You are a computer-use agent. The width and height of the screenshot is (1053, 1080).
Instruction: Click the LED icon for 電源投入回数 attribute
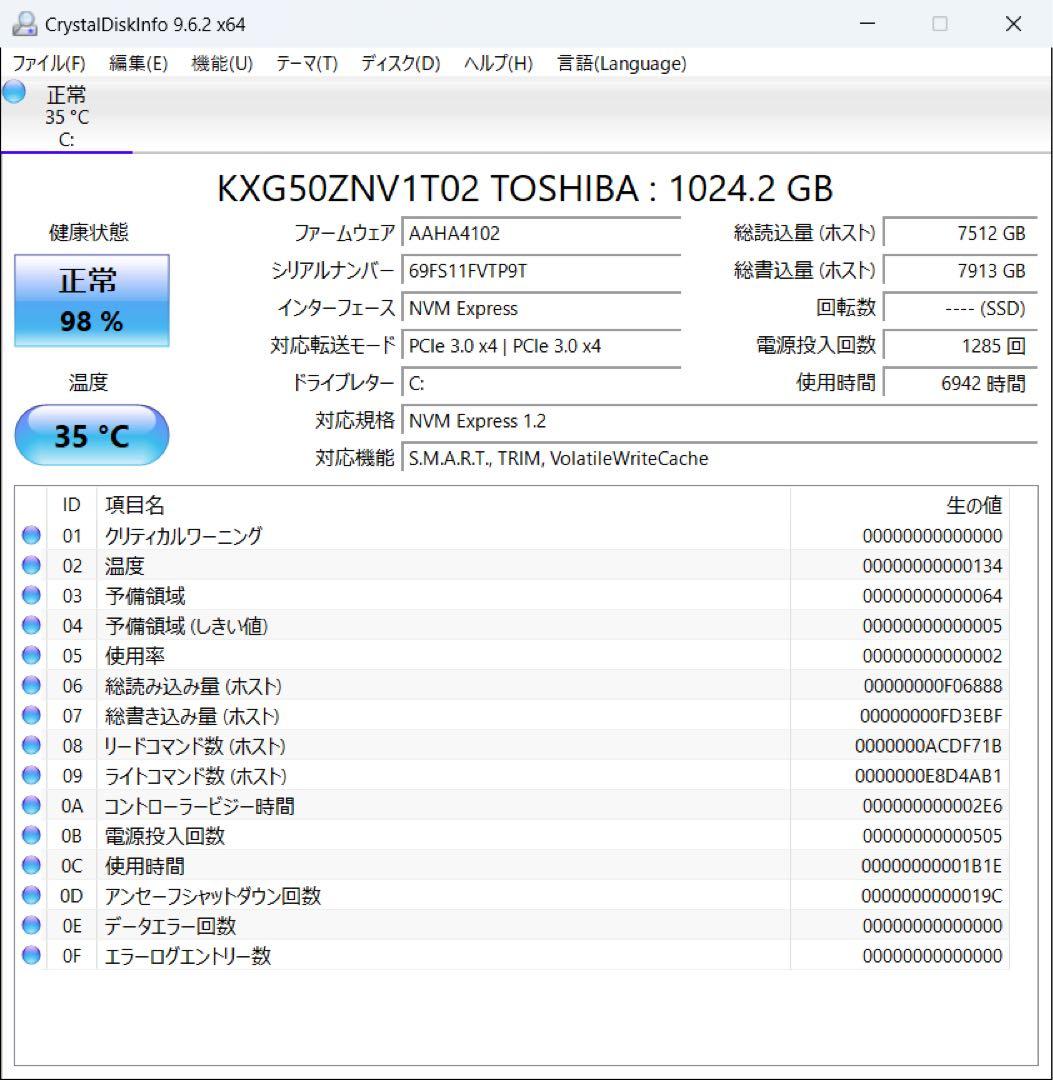tap(30, 835)
